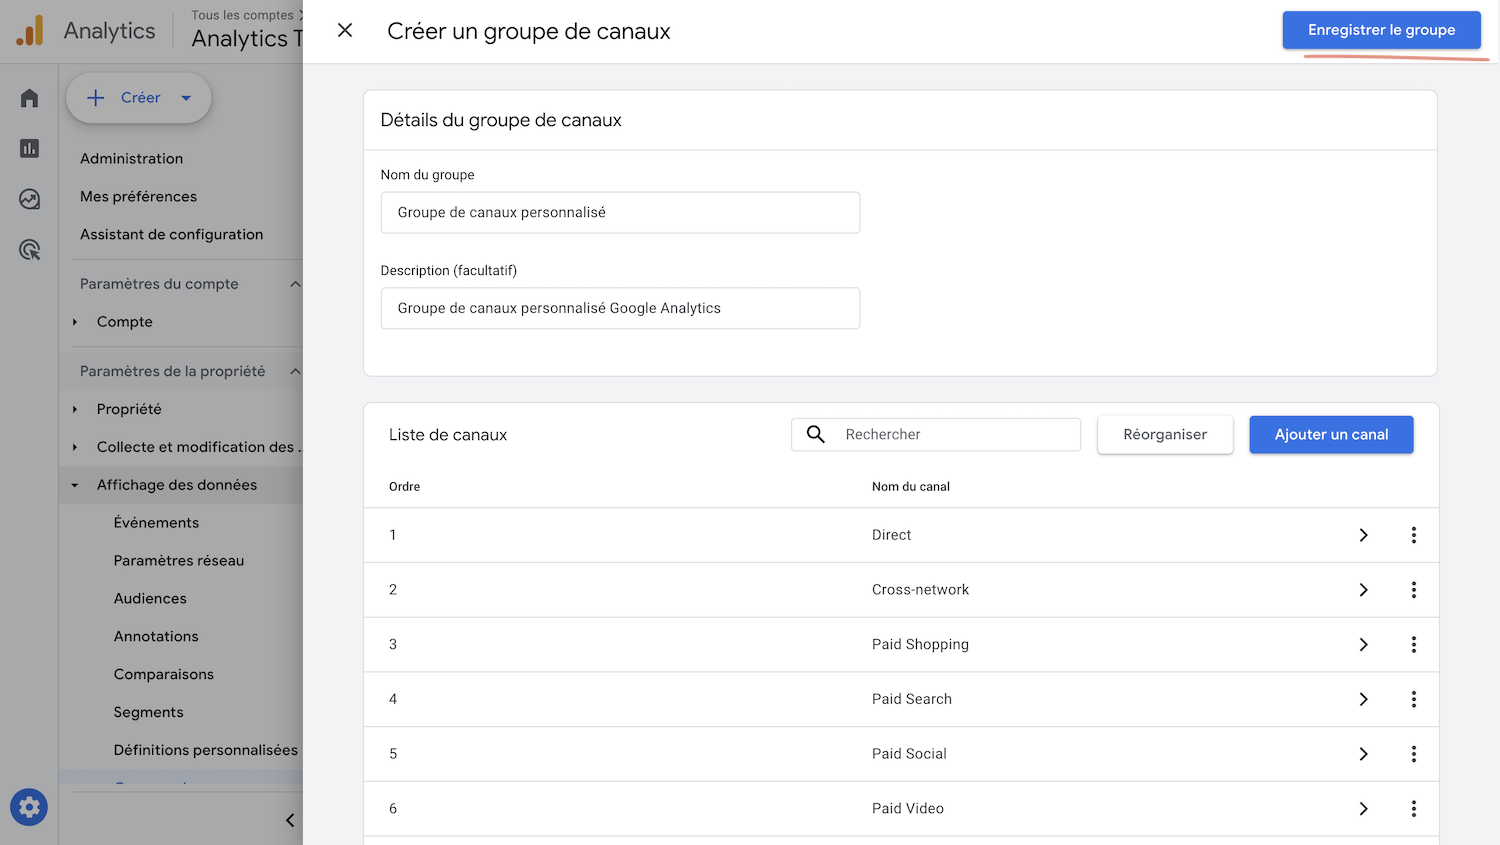Open more options for Paid Shopping row
1500x845 pixels.
(1414, 644)
